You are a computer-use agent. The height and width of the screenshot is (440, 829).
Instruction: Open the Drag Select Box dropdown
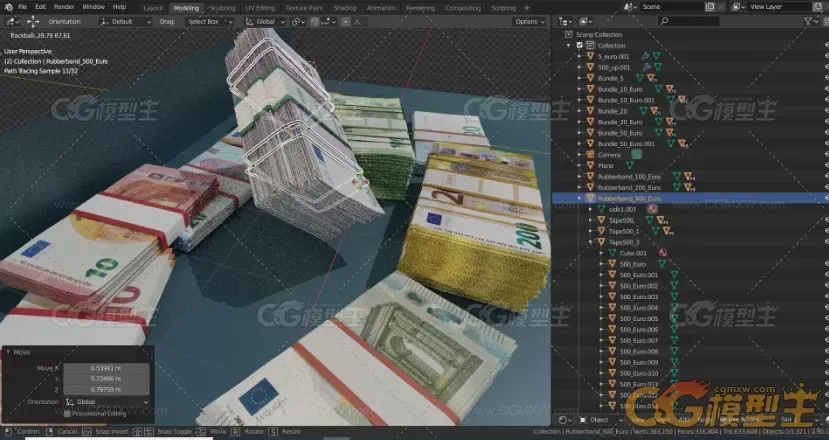pyautogui.click(x=209, y=22)
